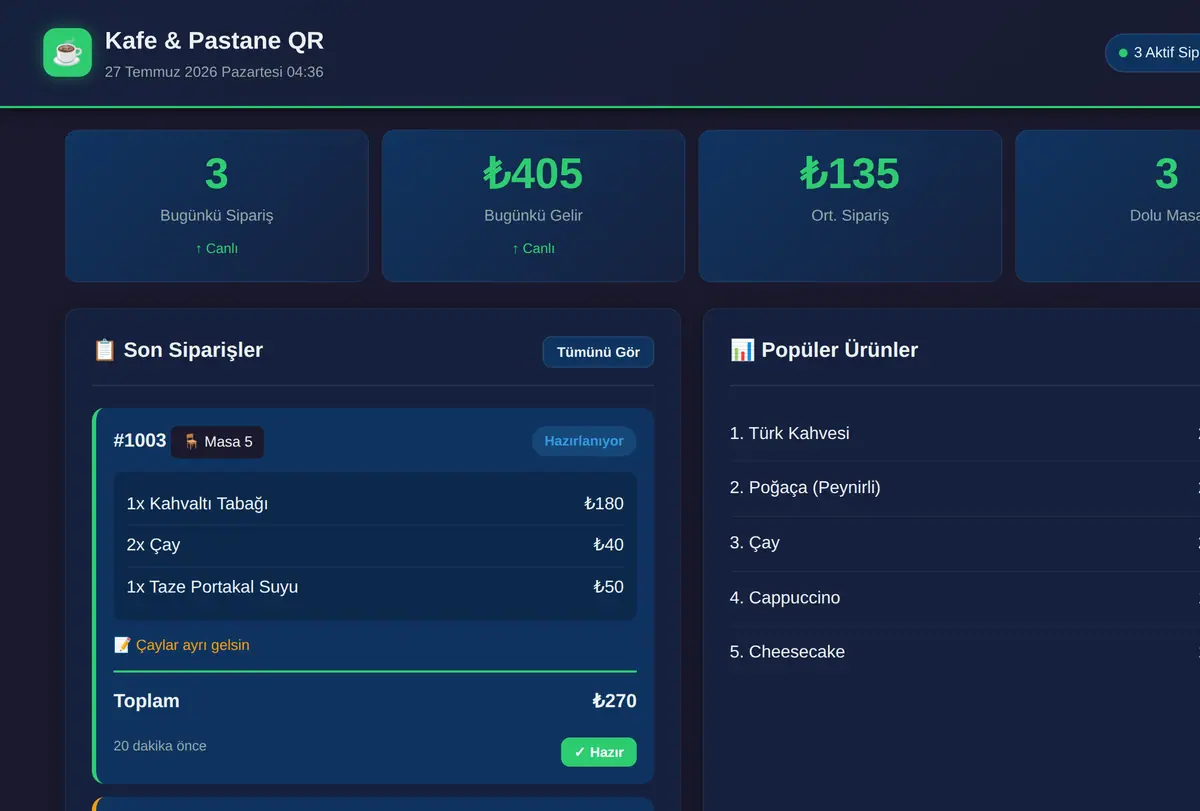Select the 1x Kahvaltı Tabağı line
1200x811 pixels.
375,504
